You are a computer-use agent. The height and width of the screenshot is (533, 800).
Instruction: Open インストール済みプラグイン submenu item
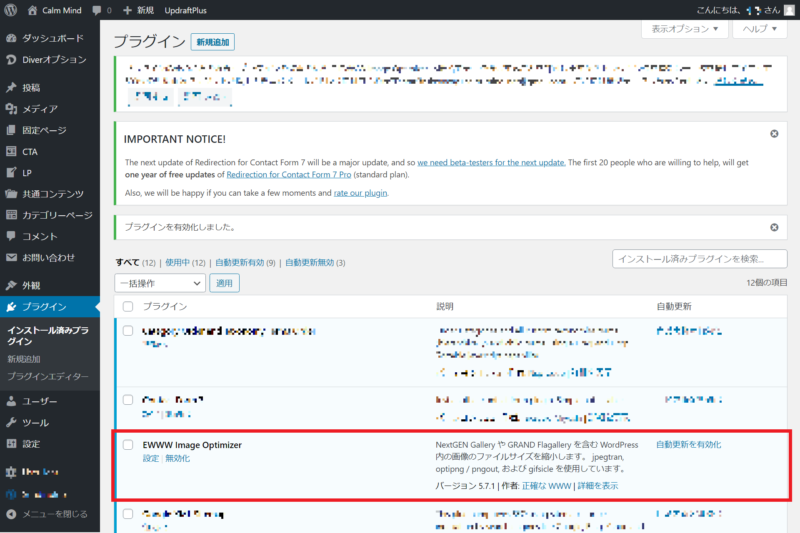pos(48,336)
